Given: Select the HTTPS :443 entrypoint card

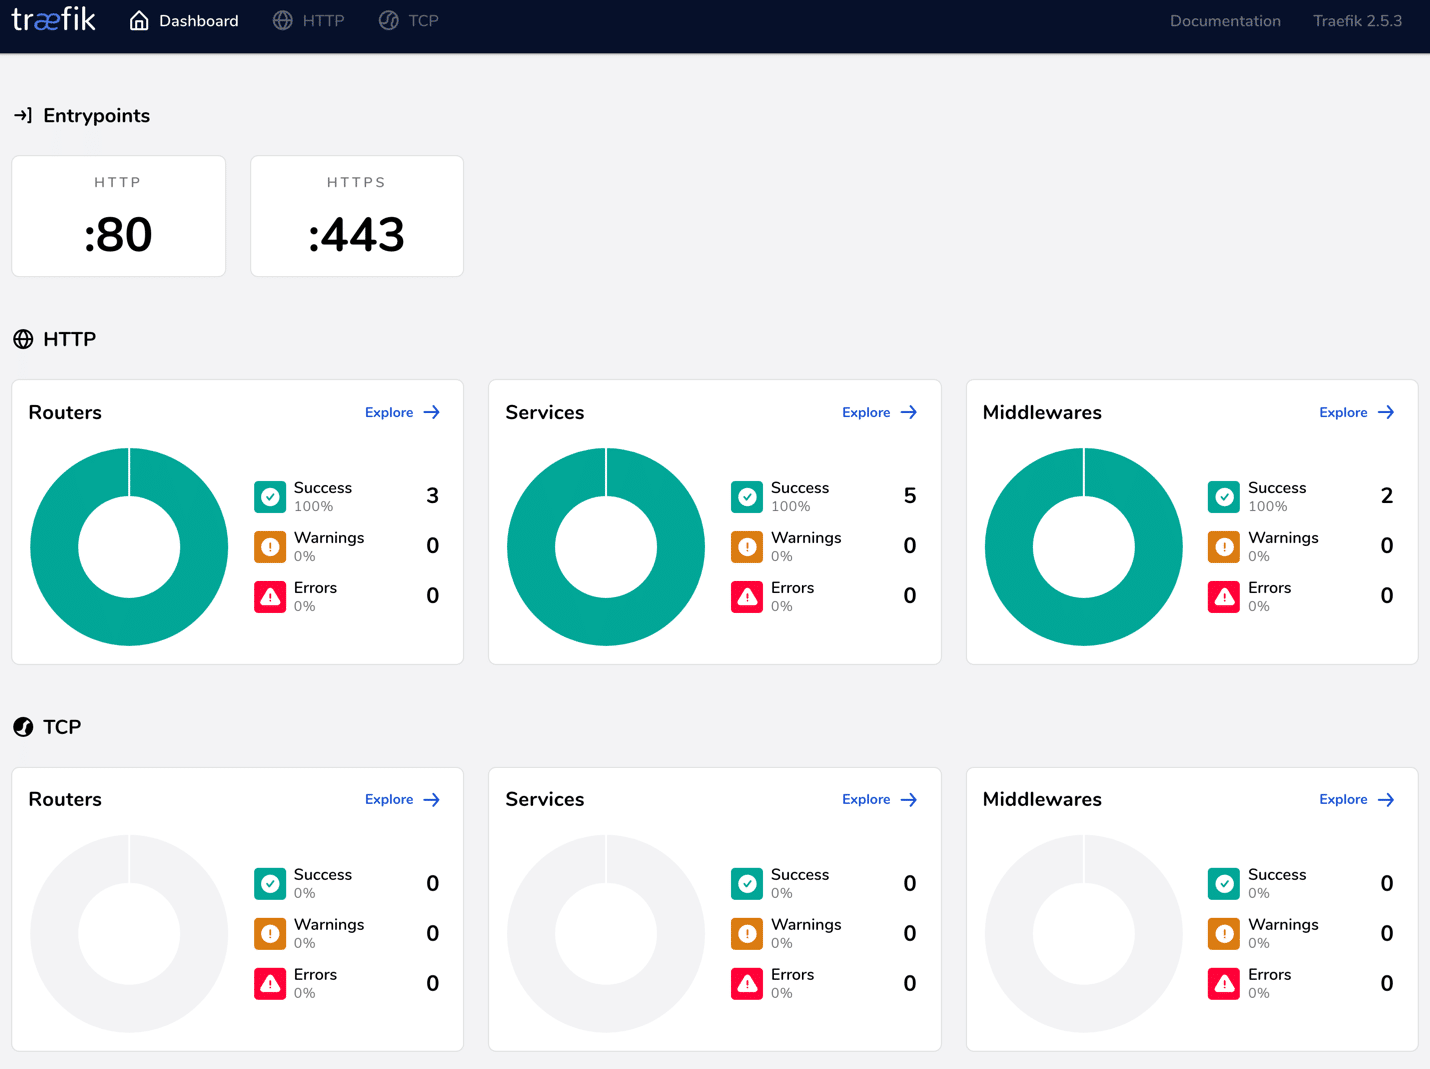Looking at the screenshot, I should pos(357,216).
